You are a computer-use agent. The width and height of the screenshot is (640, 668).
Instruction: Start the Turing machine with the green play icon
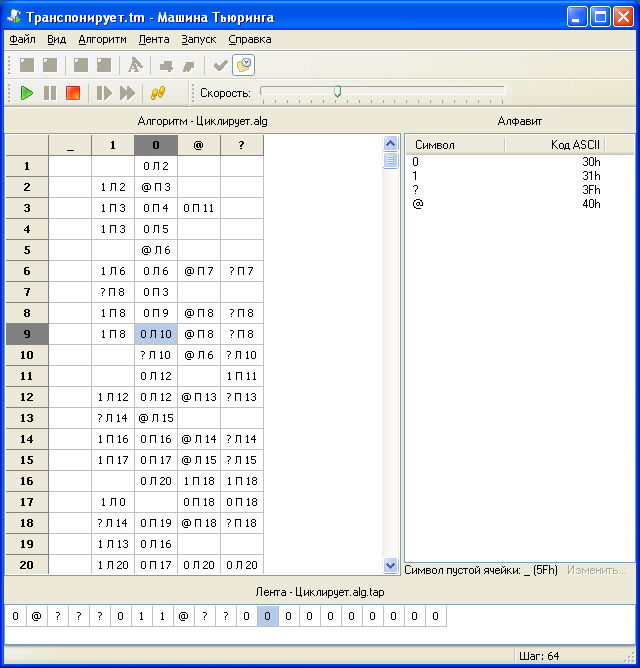[27, 92]
